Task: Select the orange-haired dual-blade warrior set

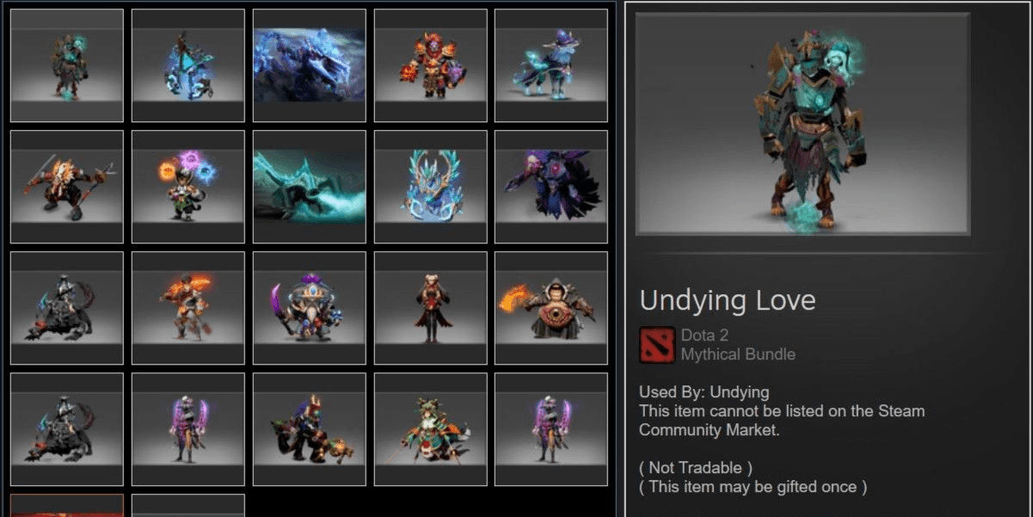Action: 67,186
